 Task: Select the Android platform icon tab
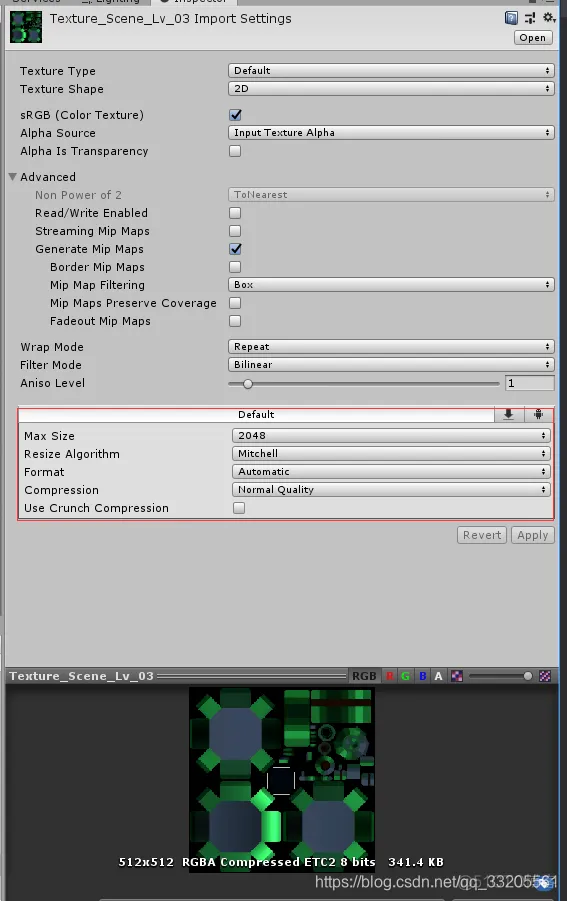coord(538,414)
